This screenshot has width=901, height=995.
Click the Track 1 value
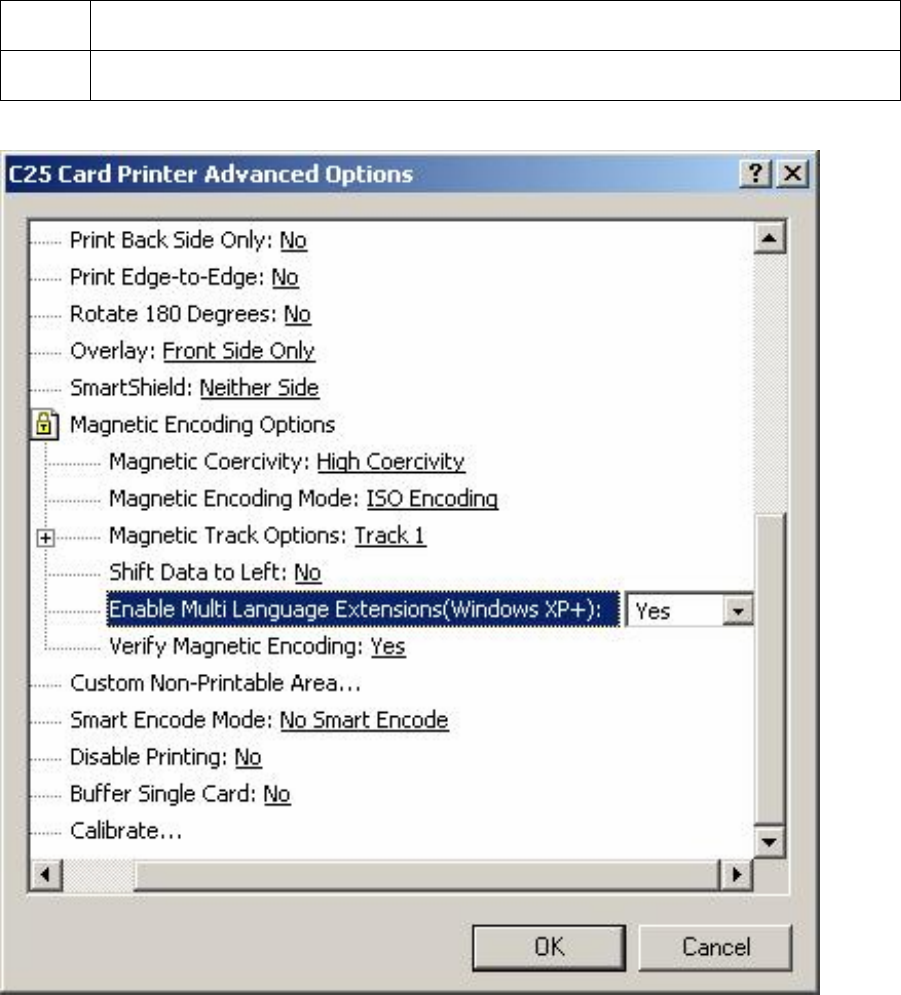[x=390, y=536]
